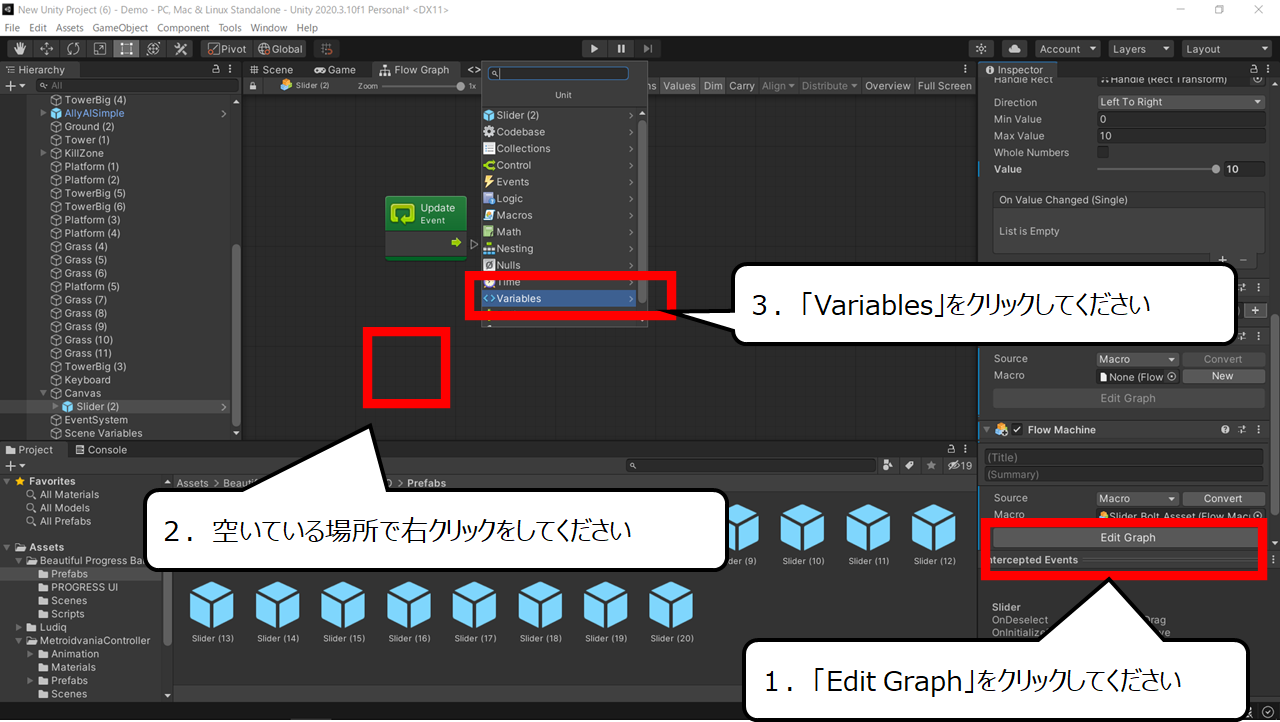Toggle Values display in graph toolbar

pyautogui.click(x=679, y=86)
